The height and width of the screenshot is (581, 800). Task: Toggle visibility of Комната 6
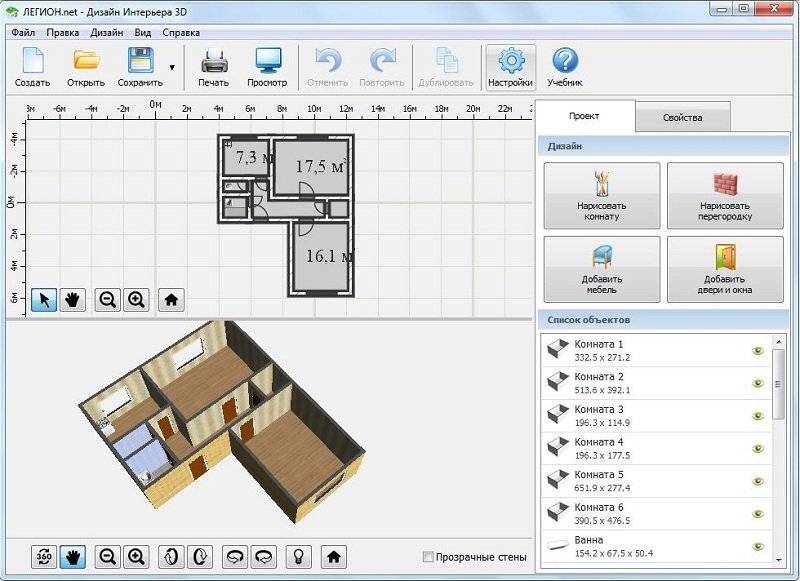pyautogui.click(x=758, y=514)
